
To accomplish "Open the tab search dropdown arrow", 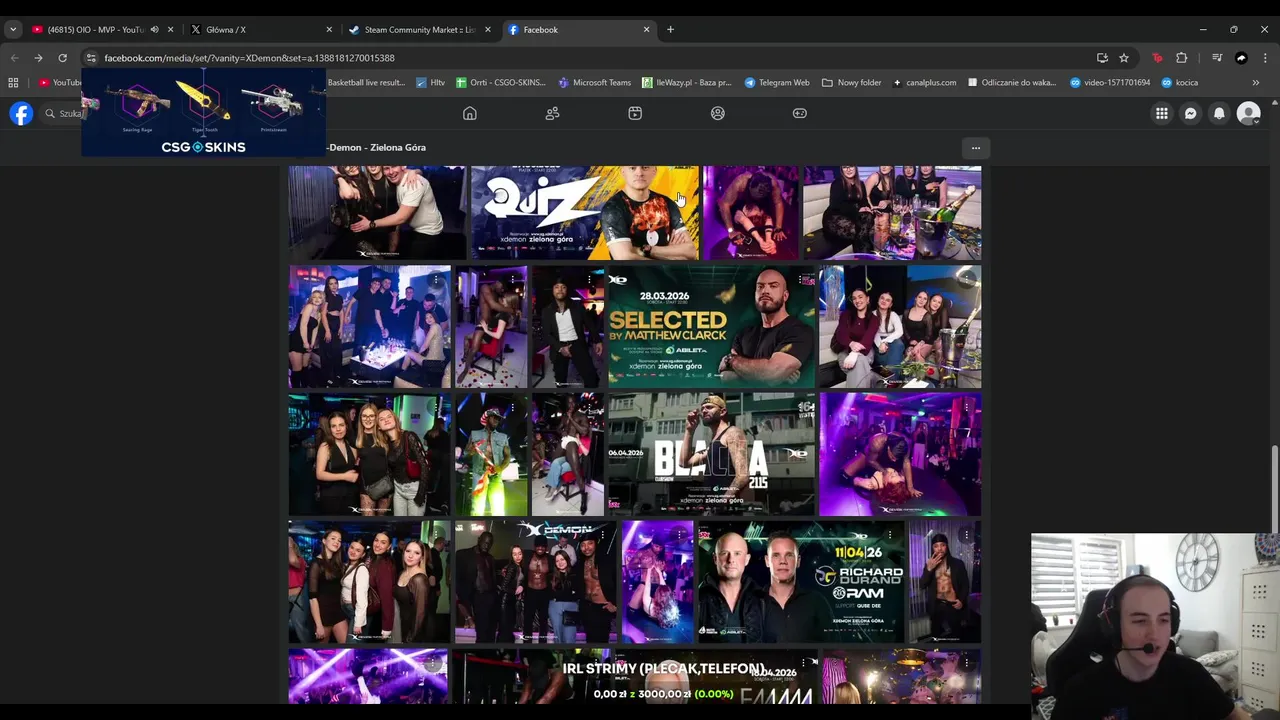I will pos(13,29).
